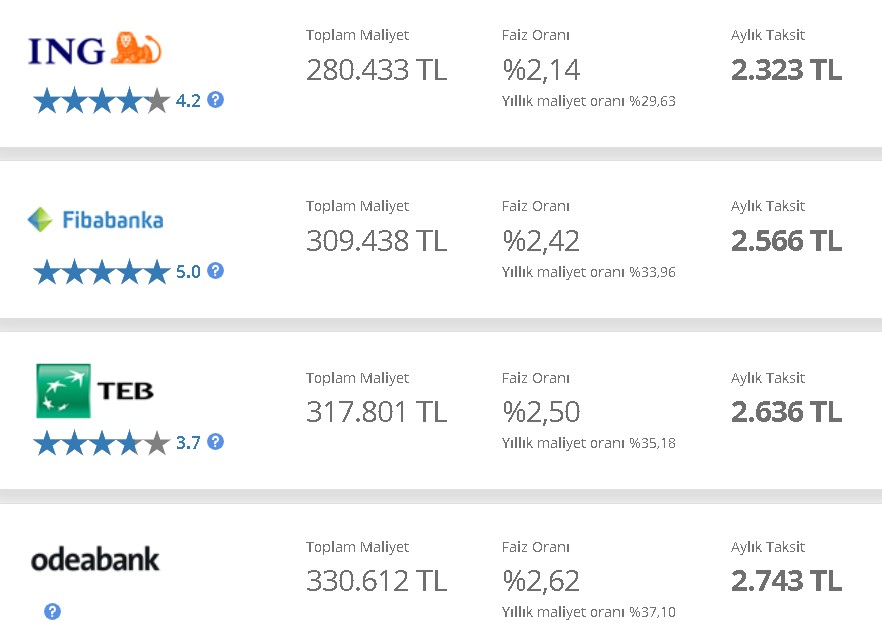Select Fibabanka monthly installment 2.566 TL

point(786,241)
